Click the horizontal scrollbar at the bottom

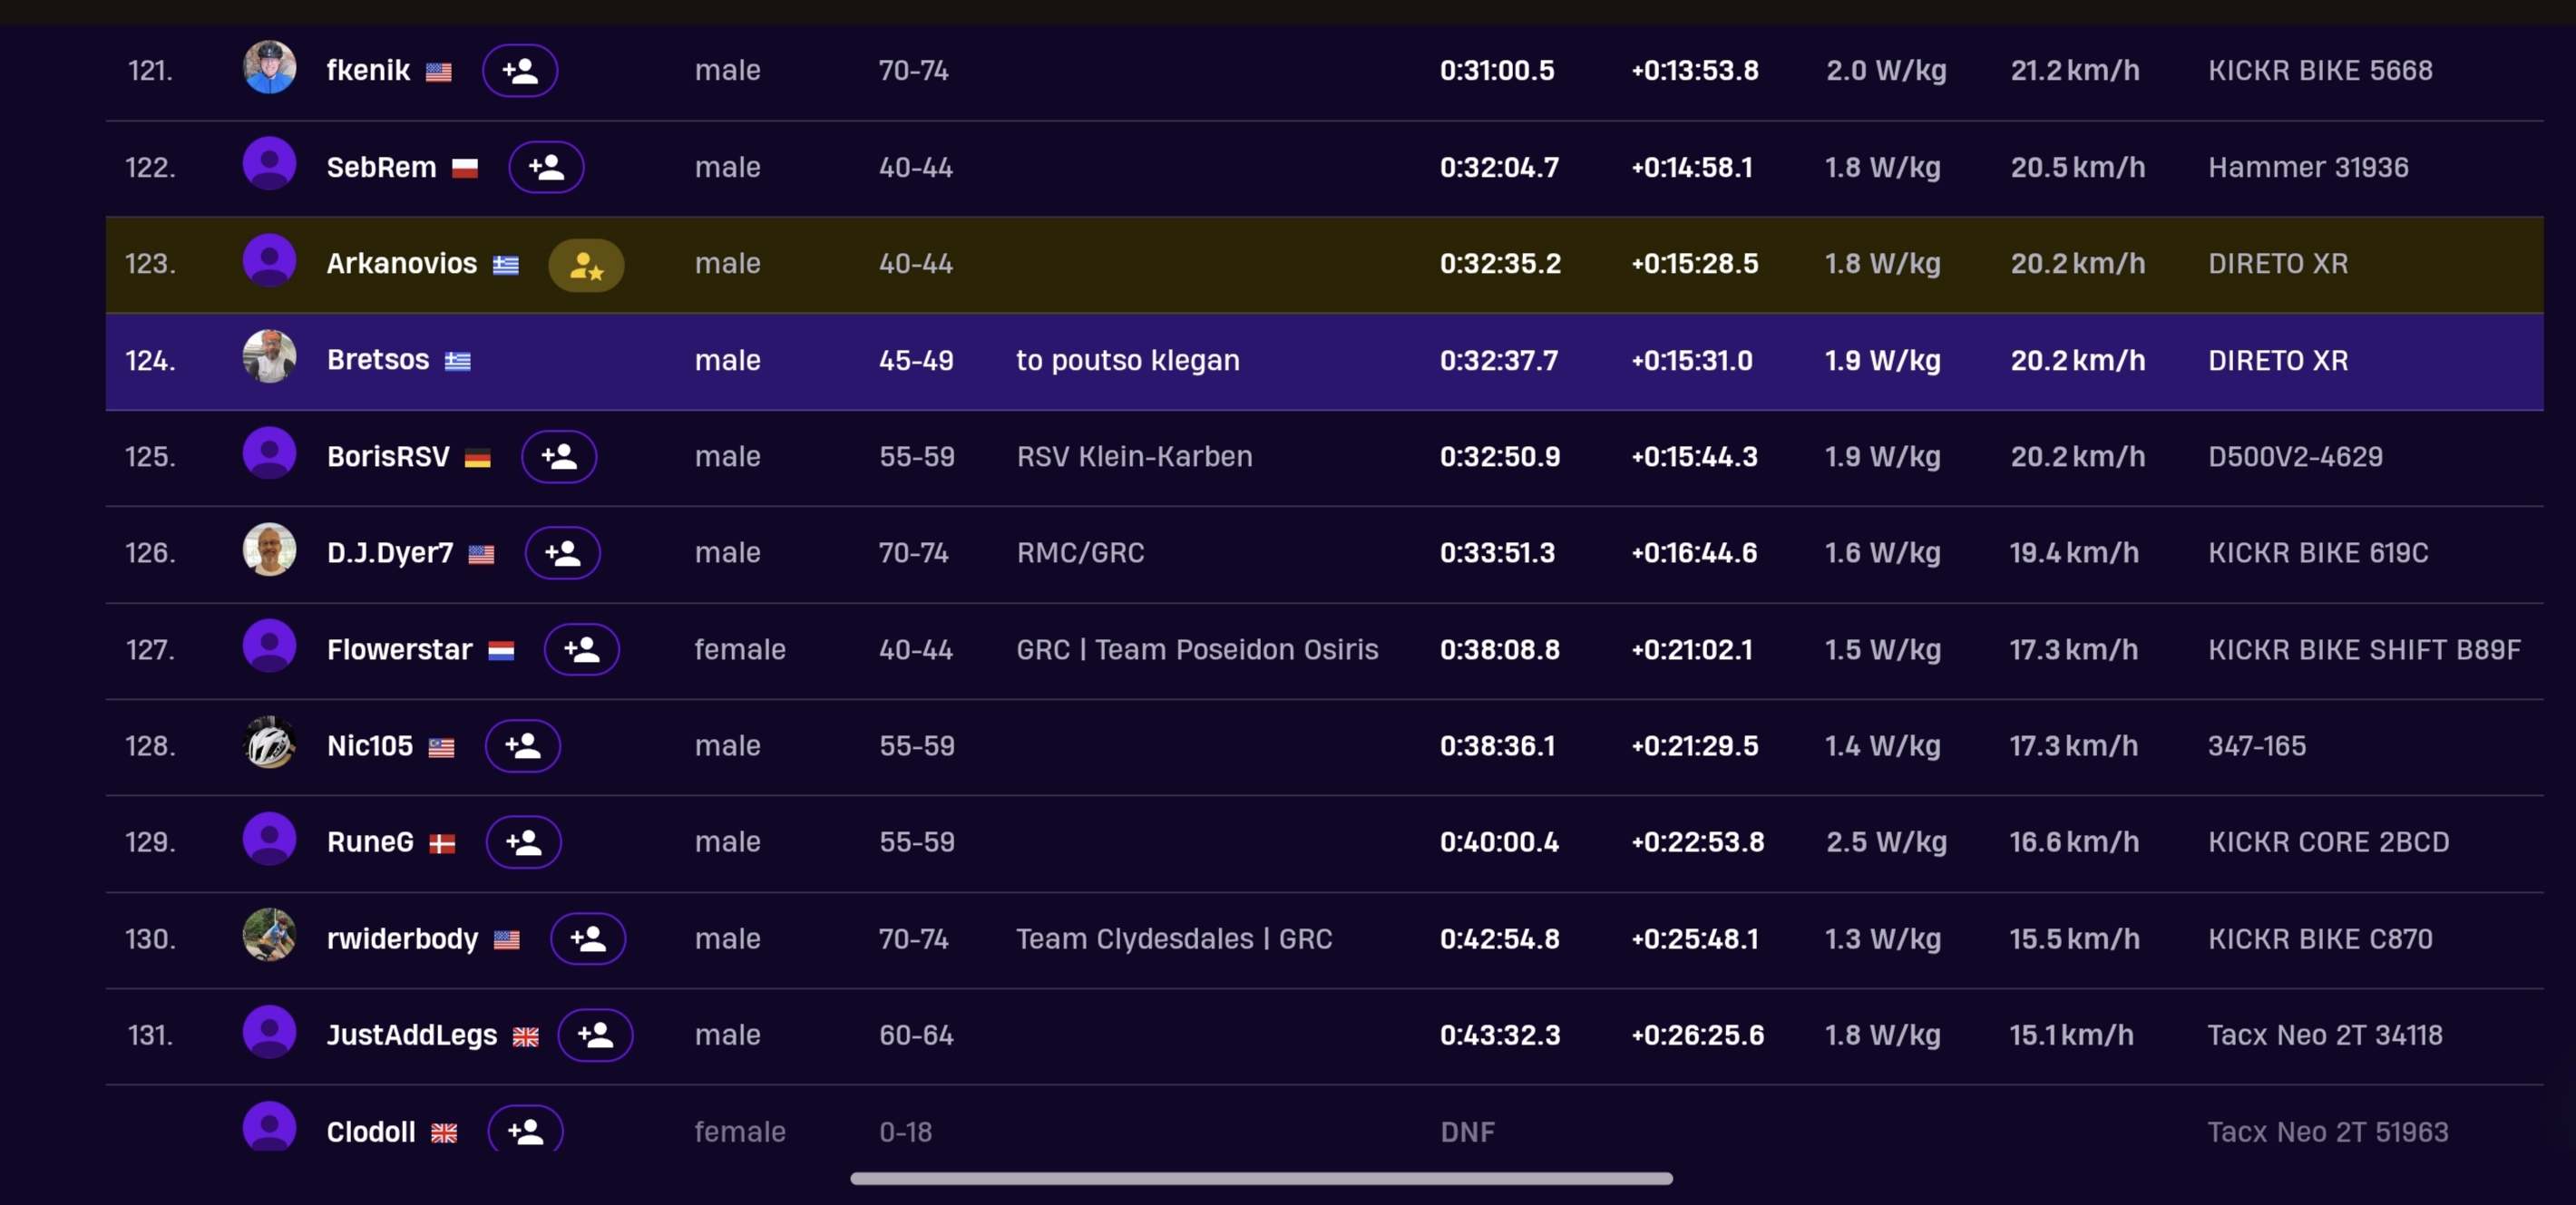1260,1179
